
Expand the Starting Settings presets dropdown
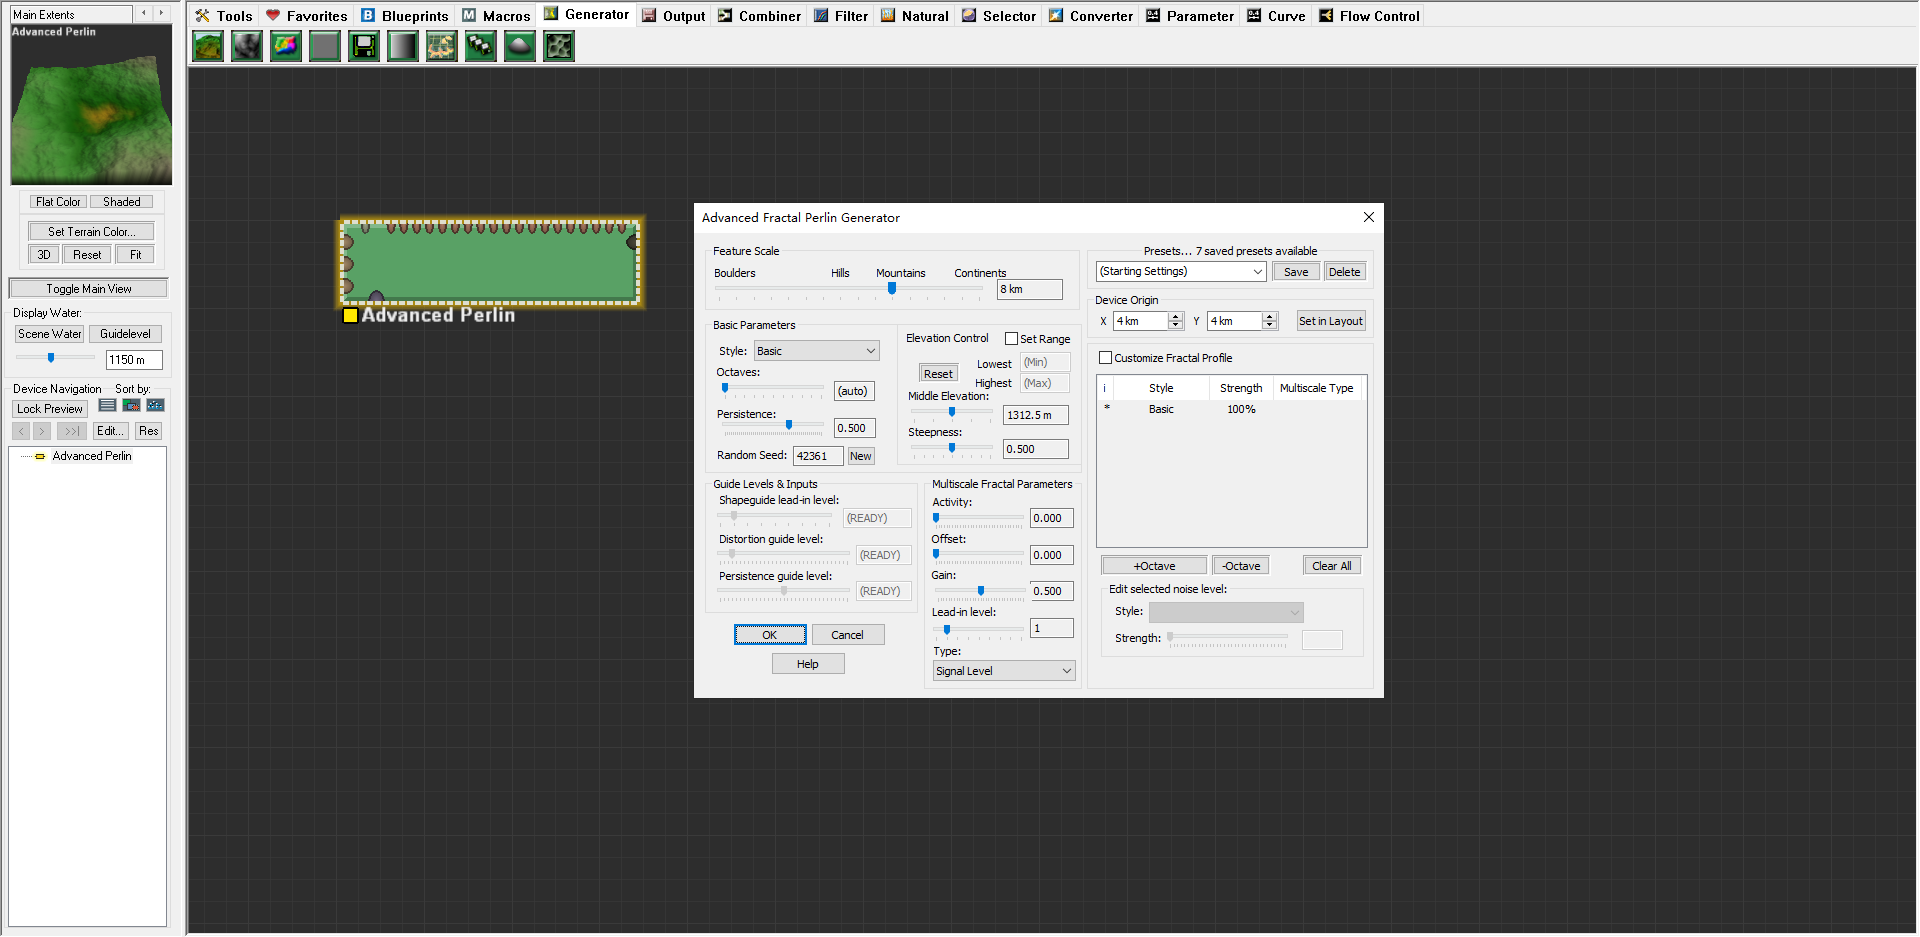pyautogui.click(x=1181, y=272)
